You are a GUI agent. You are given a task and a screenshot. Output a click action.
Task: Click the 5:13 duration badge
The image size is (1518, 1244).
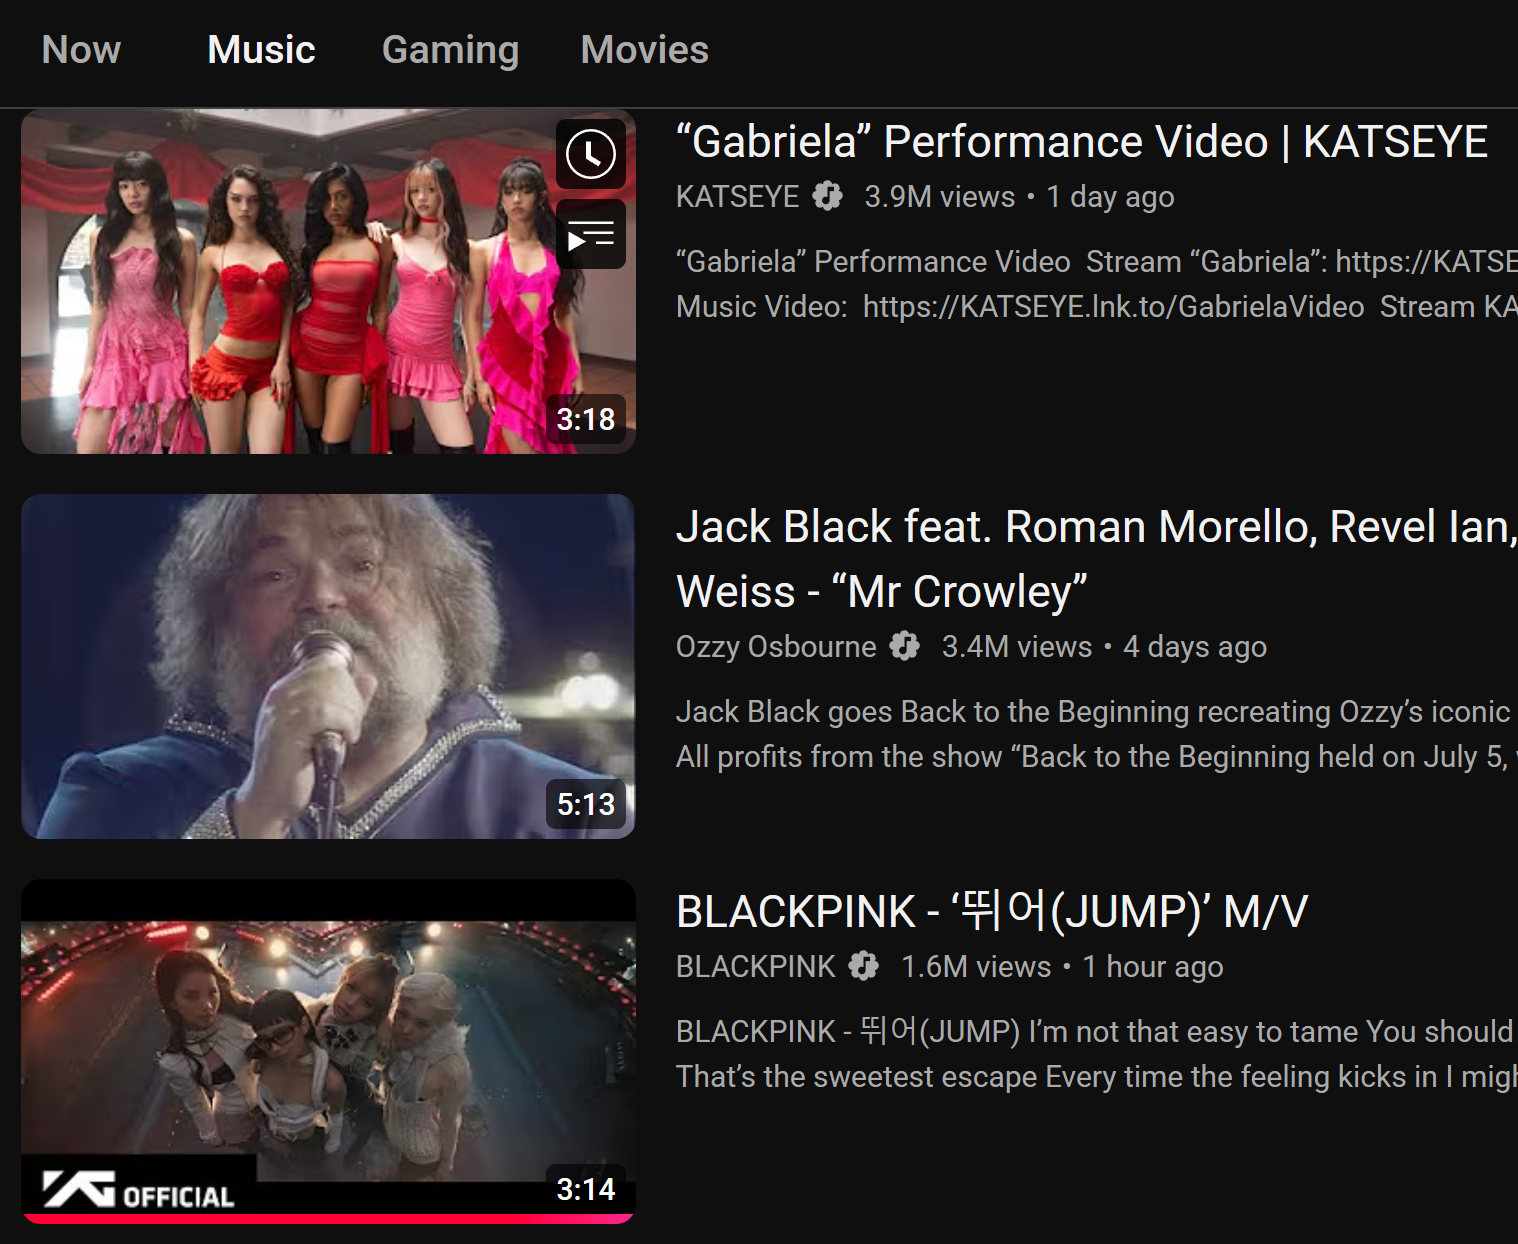[586, 804]
